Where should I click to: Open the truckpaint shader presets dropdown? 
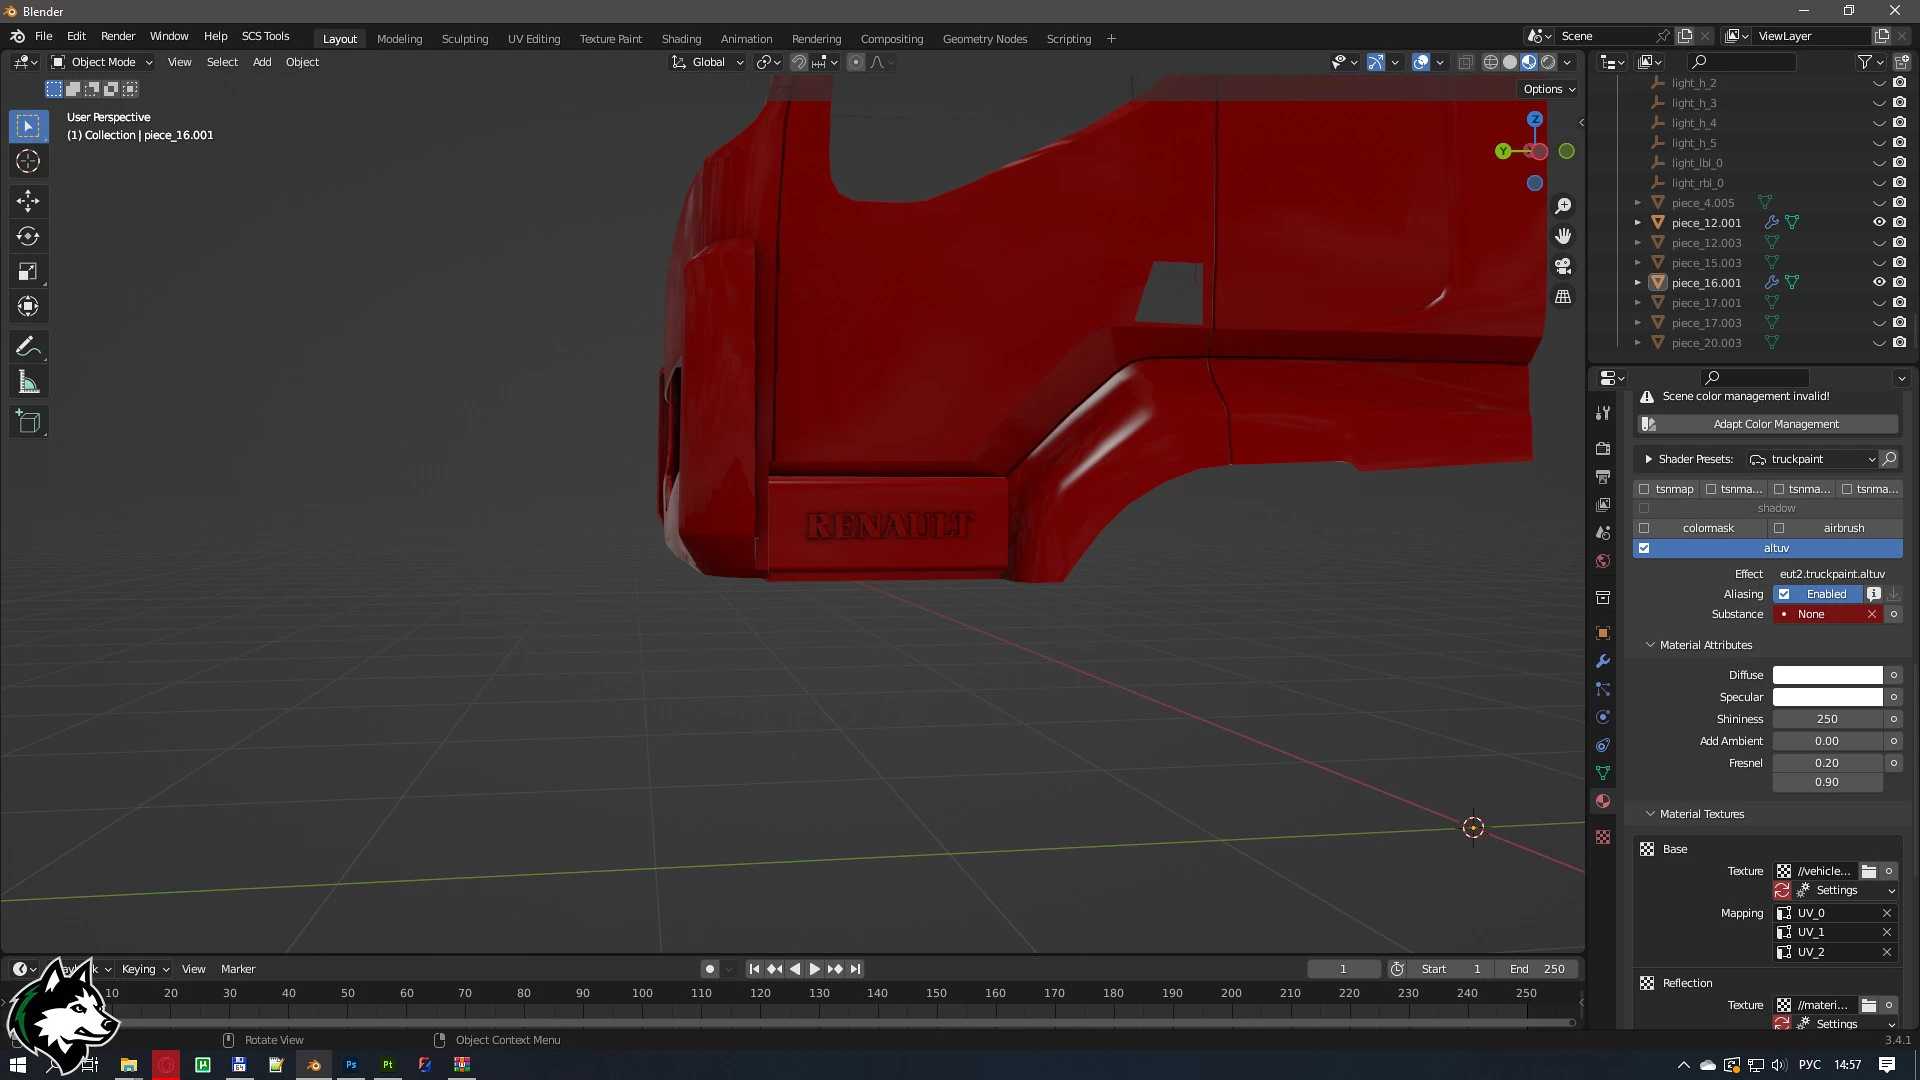[x=1812, y=459]
